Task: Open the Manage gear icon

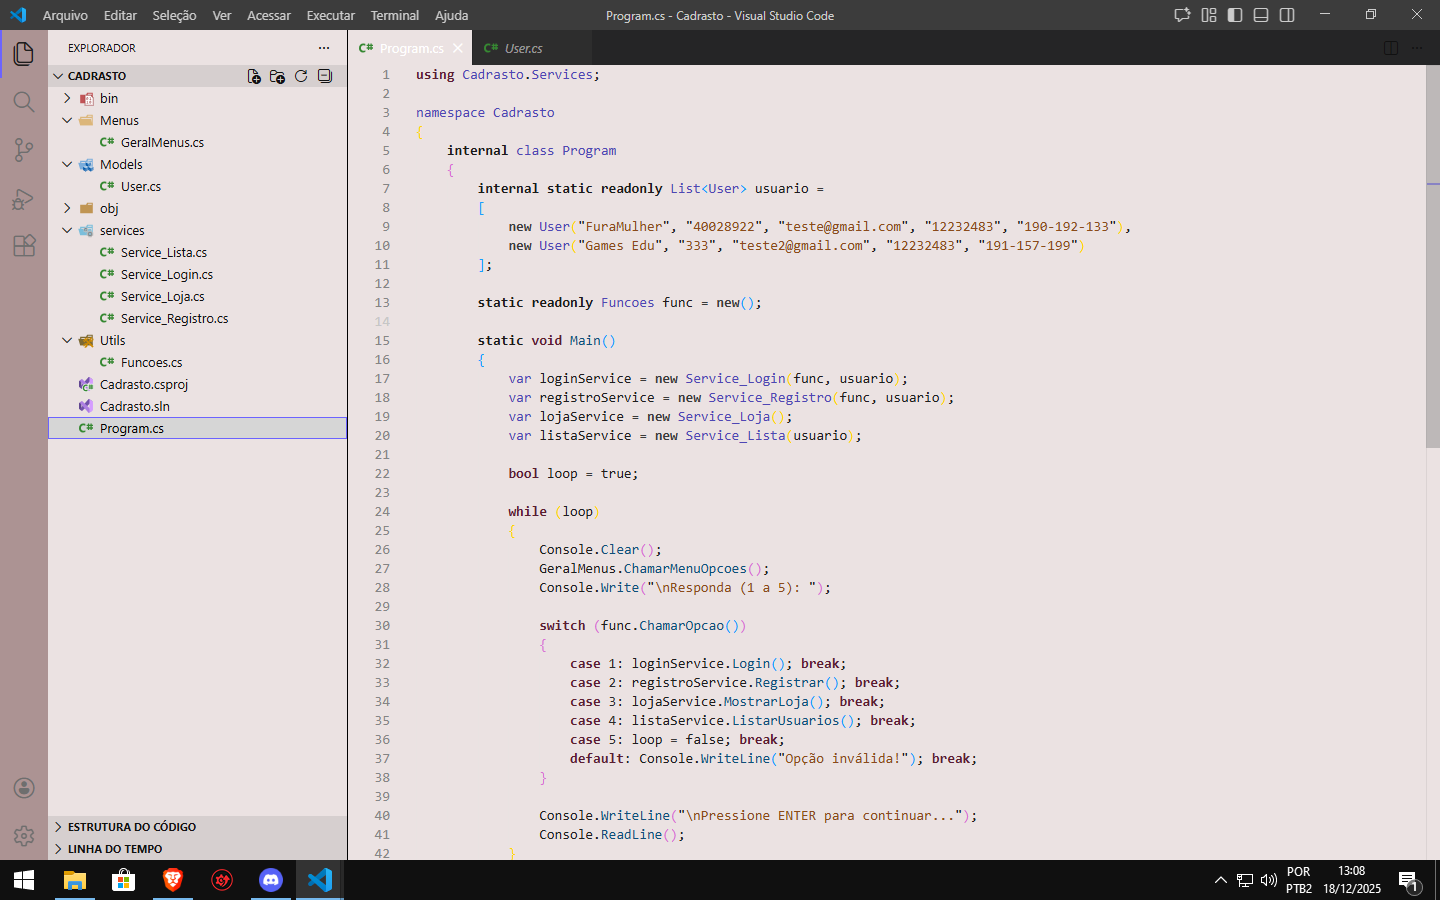Action: (24, 836)
